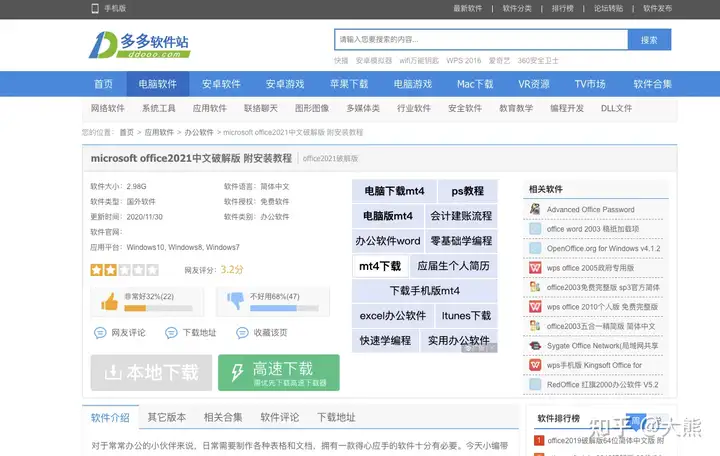Select the DLL文件 subcategory

click(616, 108)
